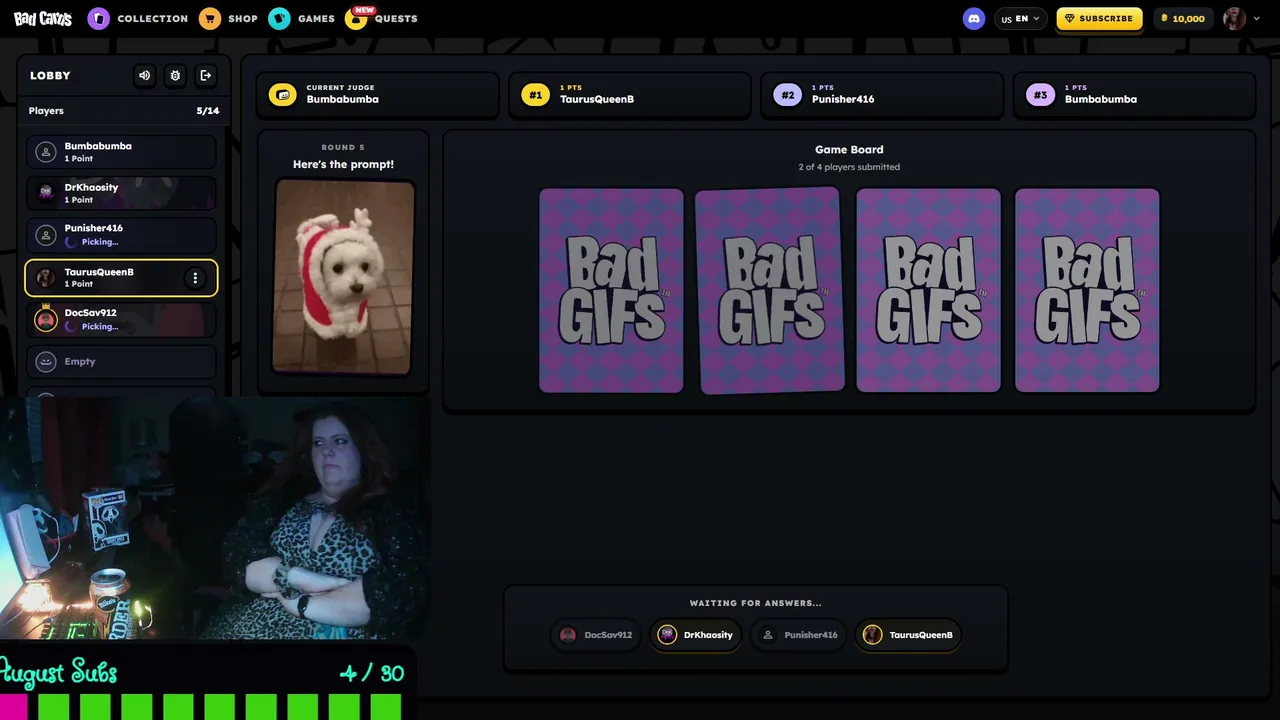
Task: Select Punisher416 in the players list
Action: pyautogui.click(x=121, y=235)
